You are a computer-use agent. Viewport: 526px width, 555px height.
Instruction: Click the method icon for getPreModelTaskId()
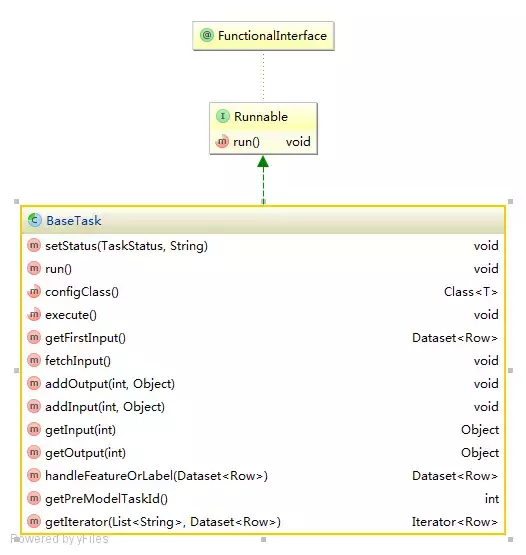(34, 498)
